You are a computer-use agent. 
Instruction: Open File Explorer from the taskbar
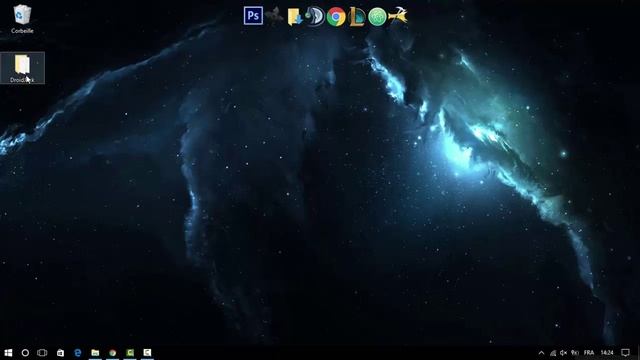[95, 353]
